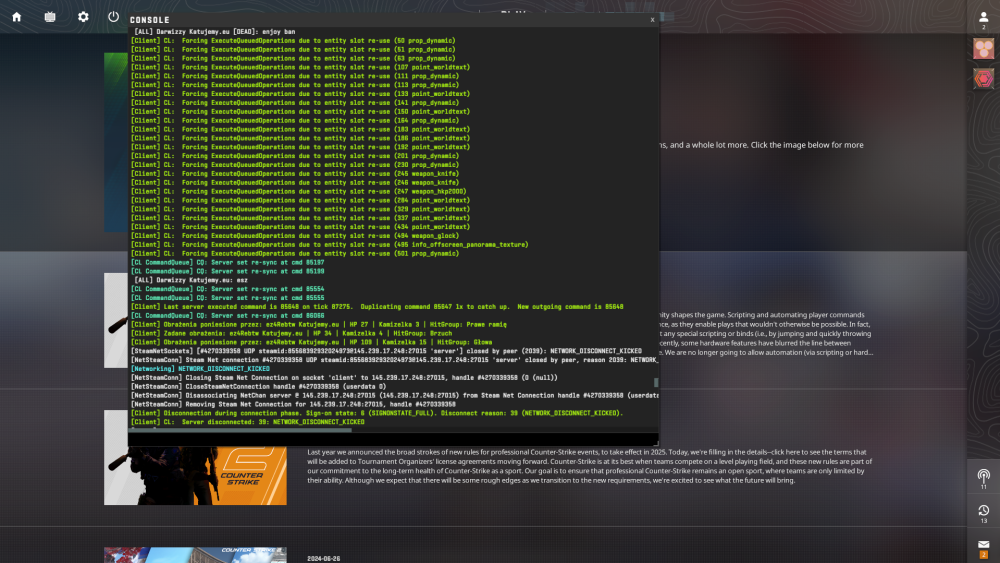Open the 2024-06-26 news thumbnail

coord(195,555)
